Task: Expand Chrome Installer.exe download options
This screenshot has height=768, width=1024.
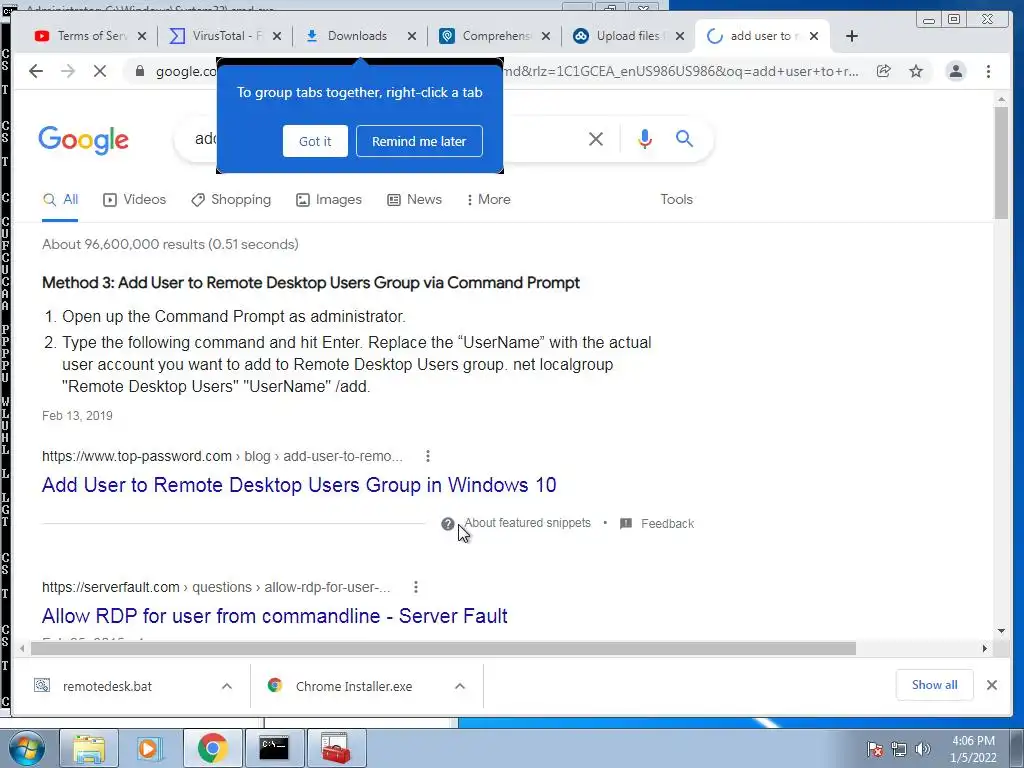Action: click(x=460, y=686)
